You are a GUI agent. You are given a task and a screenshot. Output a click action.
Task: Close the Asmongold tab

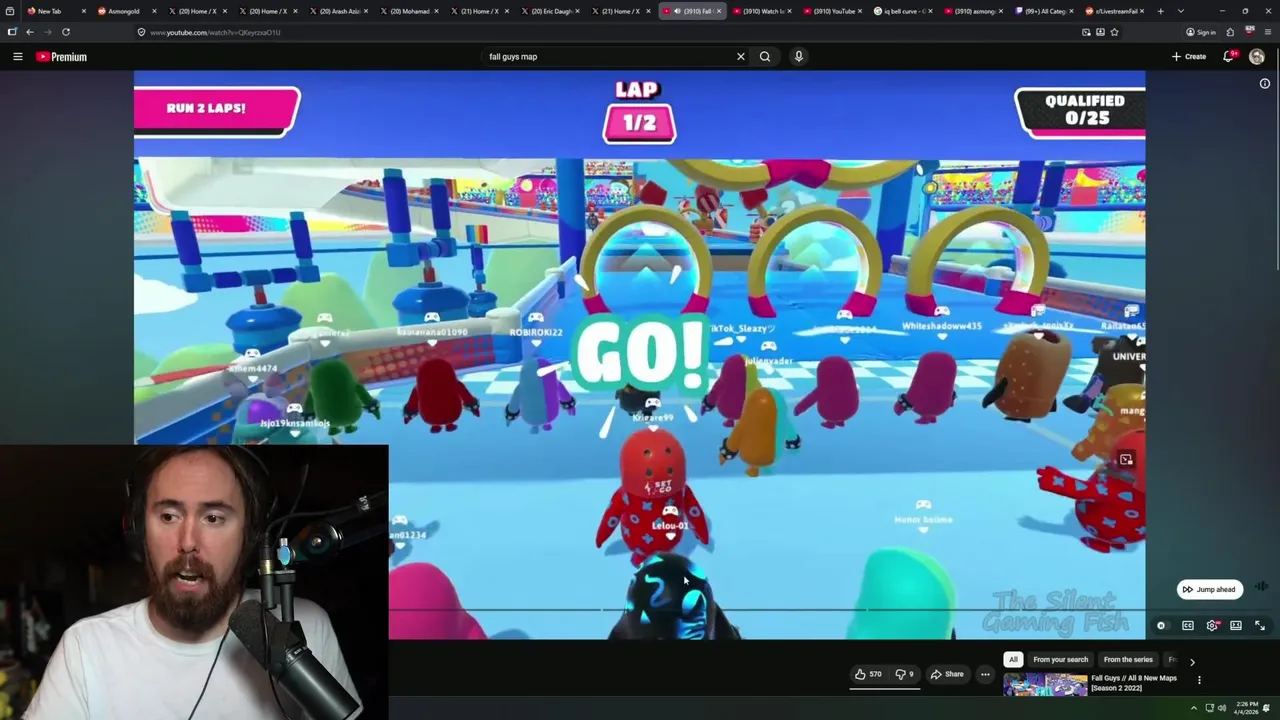click(154, 11)
